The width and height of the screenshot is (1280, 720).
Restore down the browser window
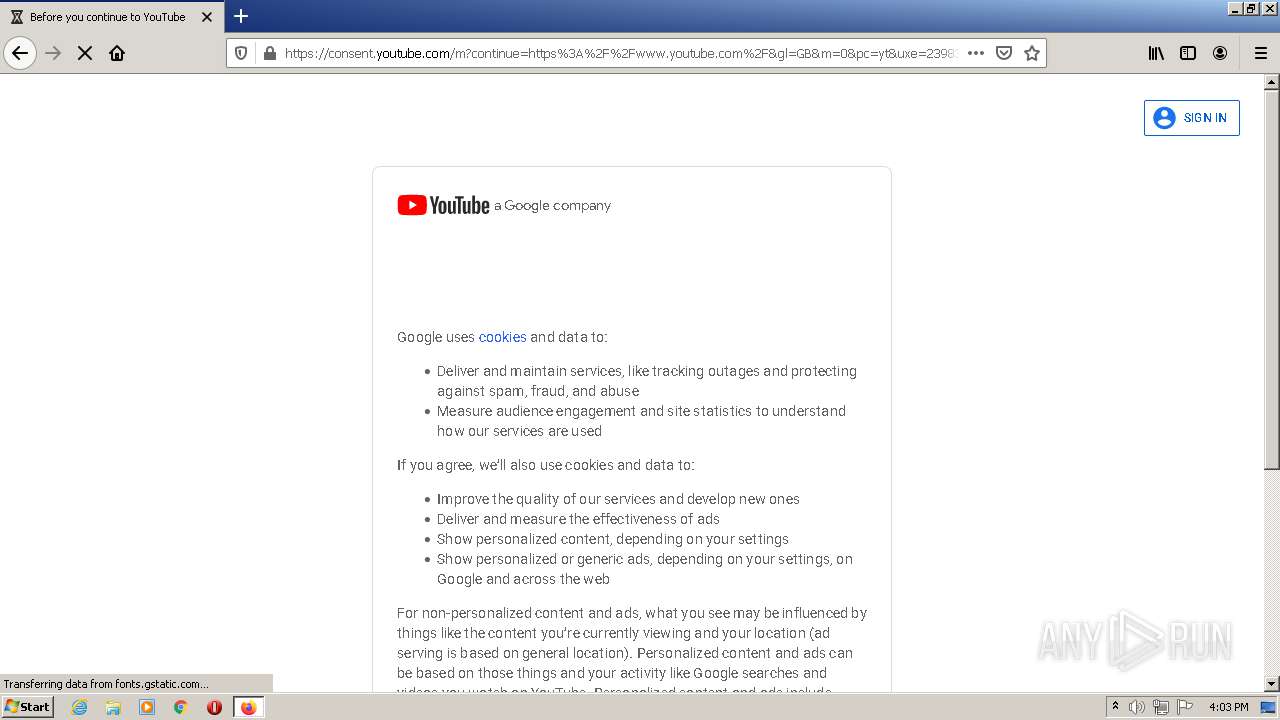pyautogui.click(x=1251, y=8)
